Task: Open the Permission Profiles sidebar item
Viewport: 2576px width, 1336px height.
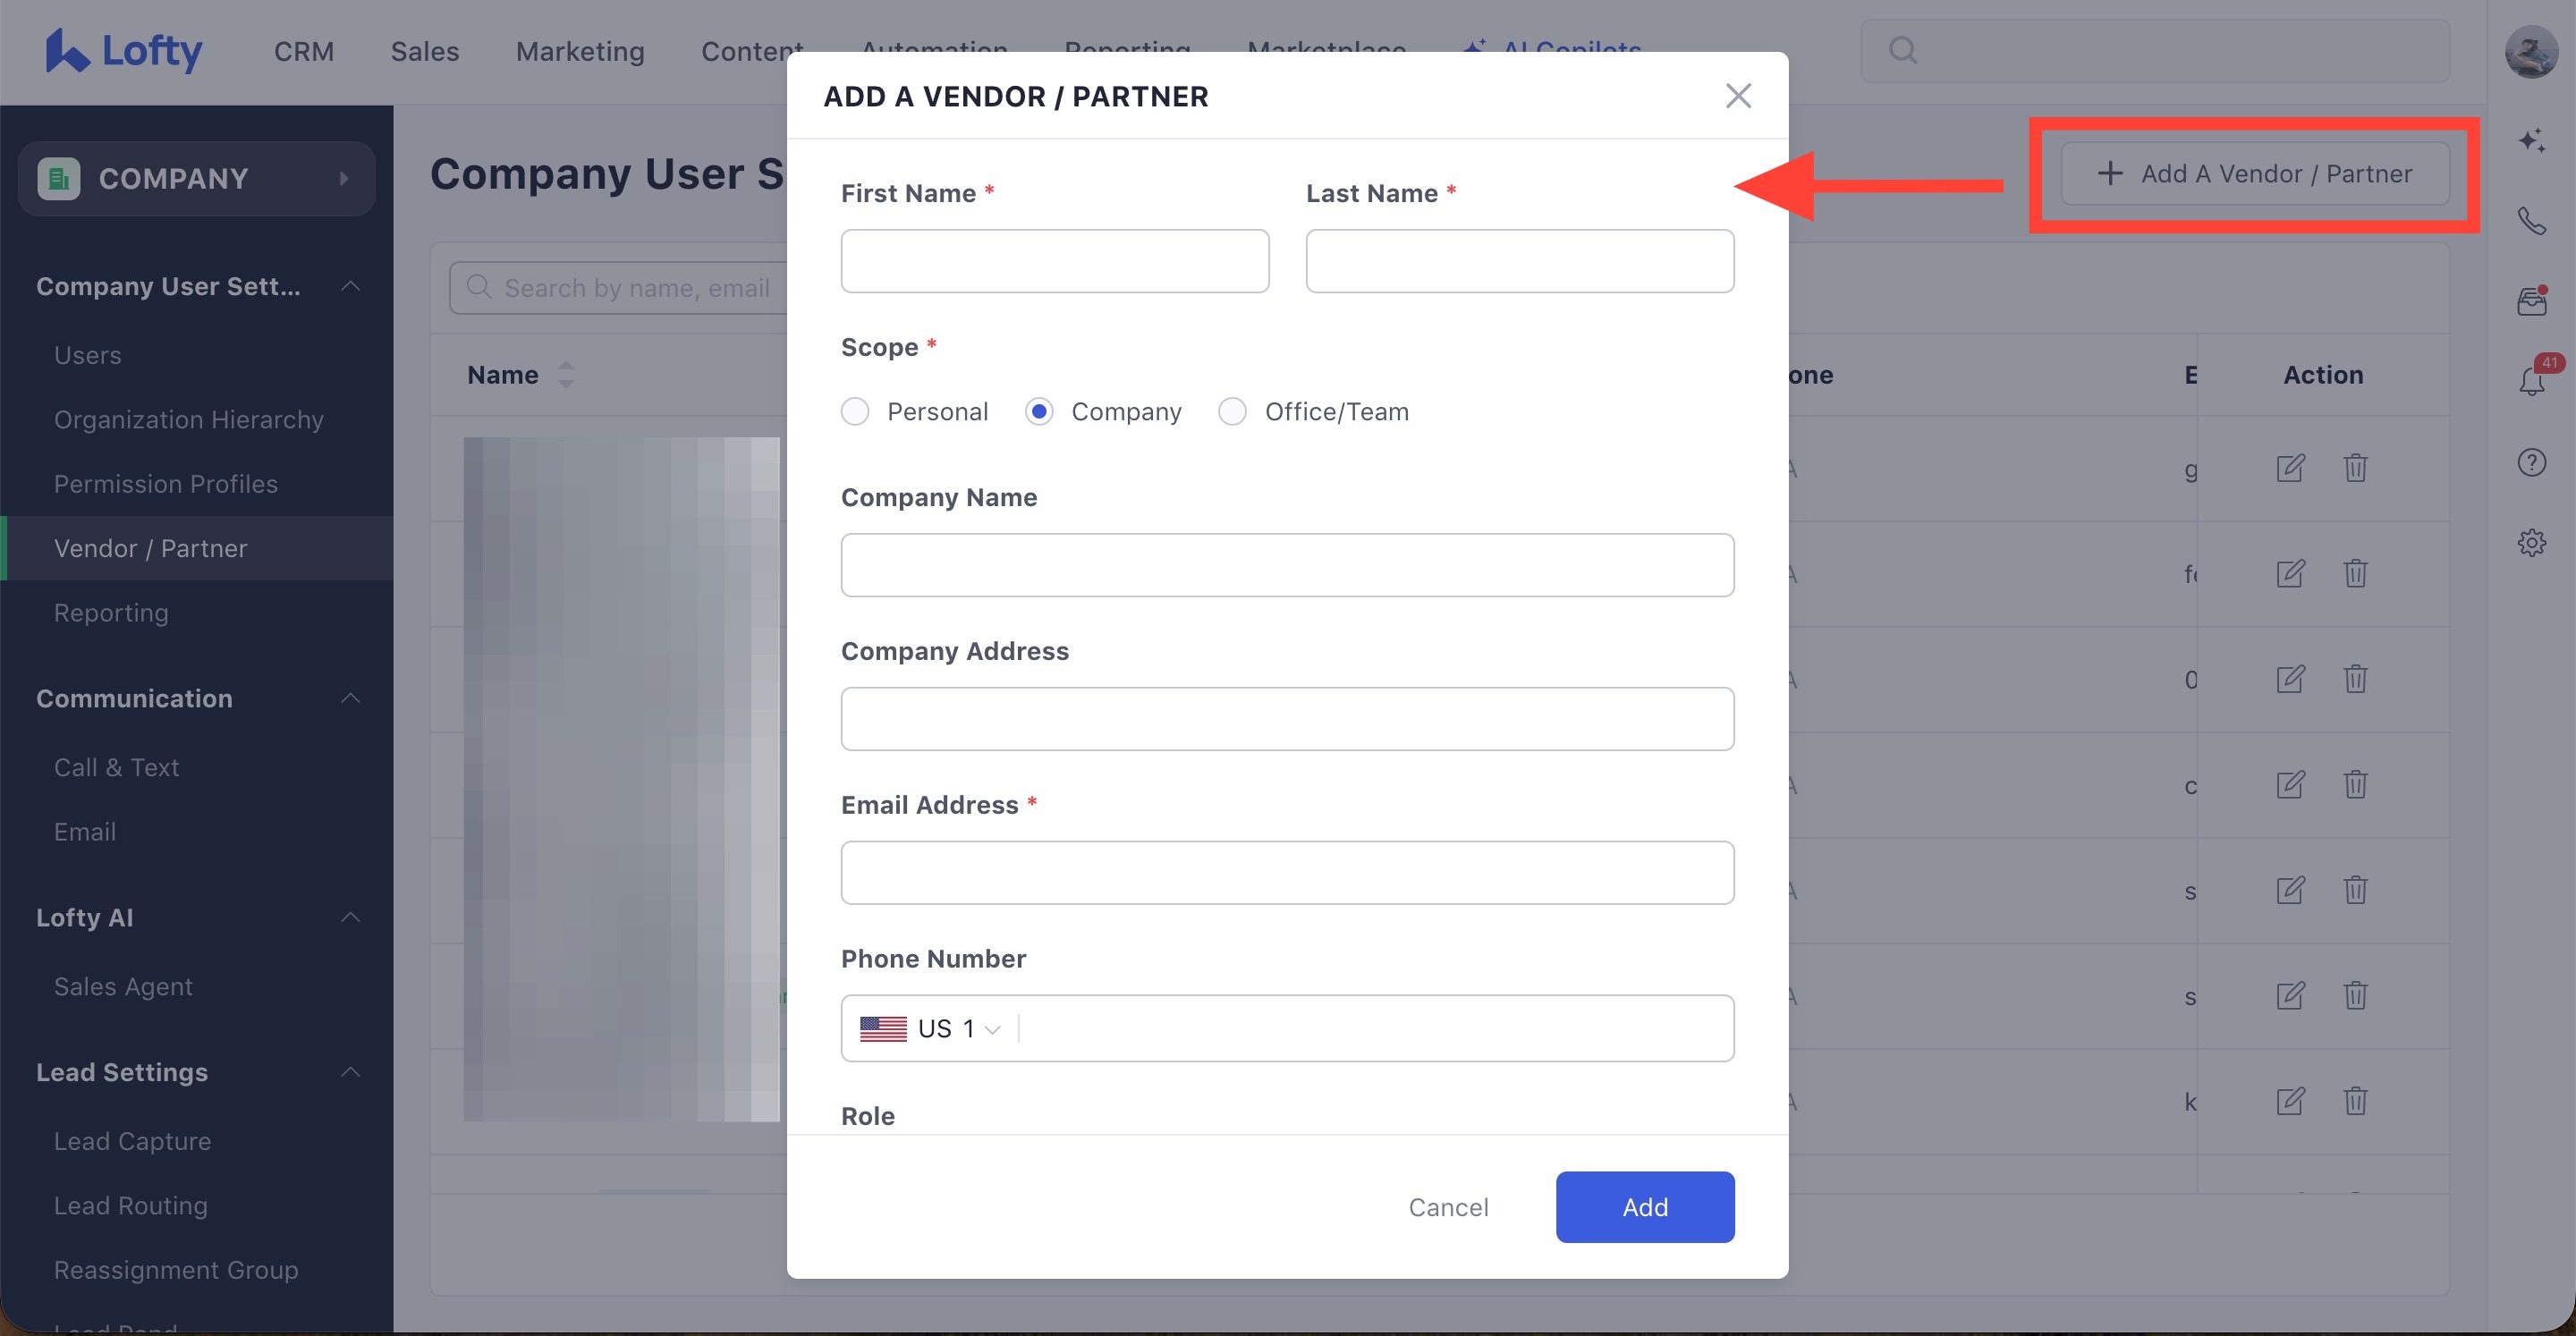Action: pos(166,484)
